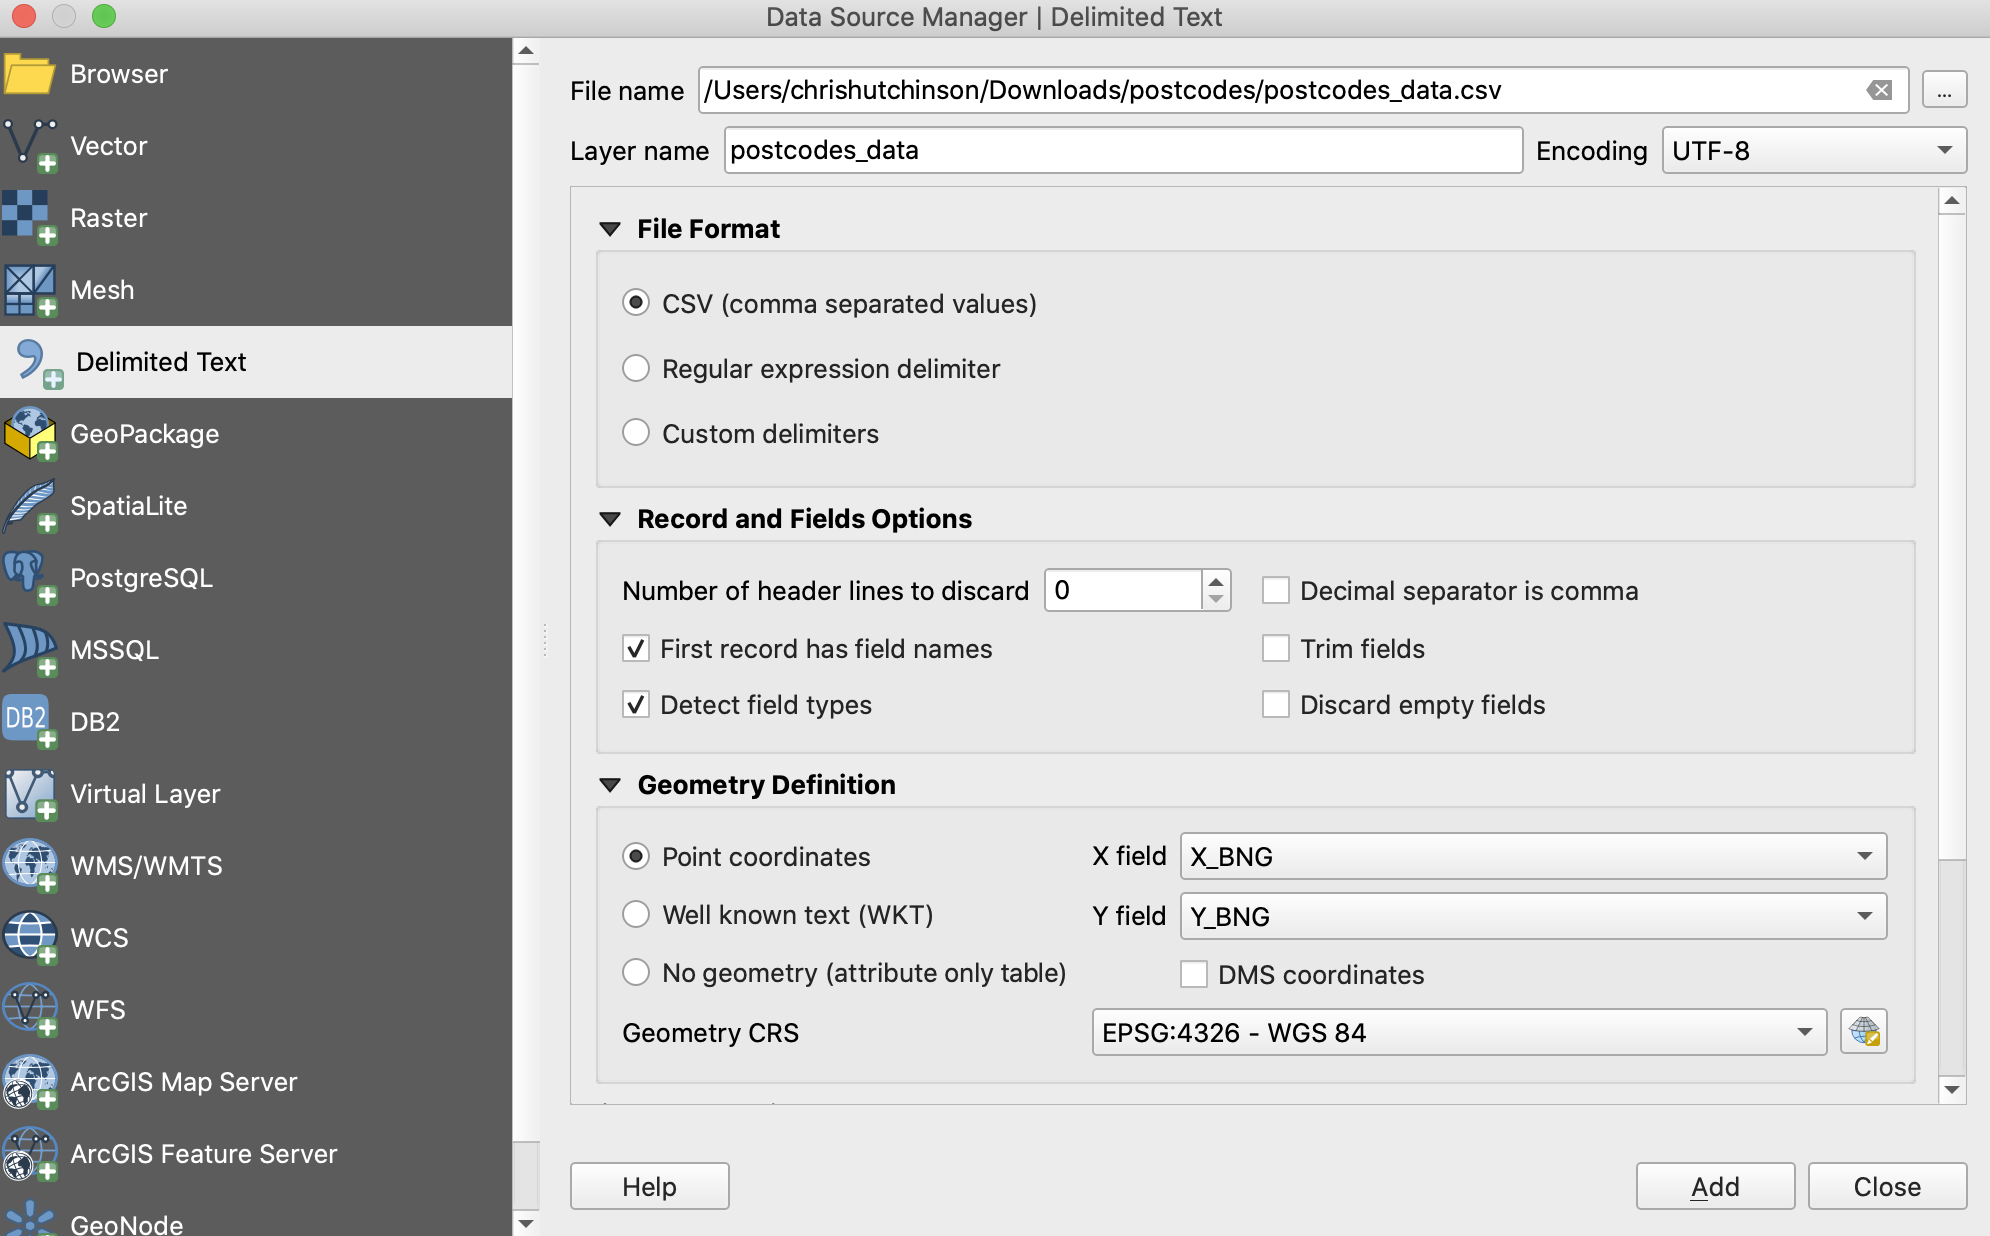Select the Custom delimiters radio option
Screen dimensions: 1990x1236
pyautogui.click(x=636, y=433)
